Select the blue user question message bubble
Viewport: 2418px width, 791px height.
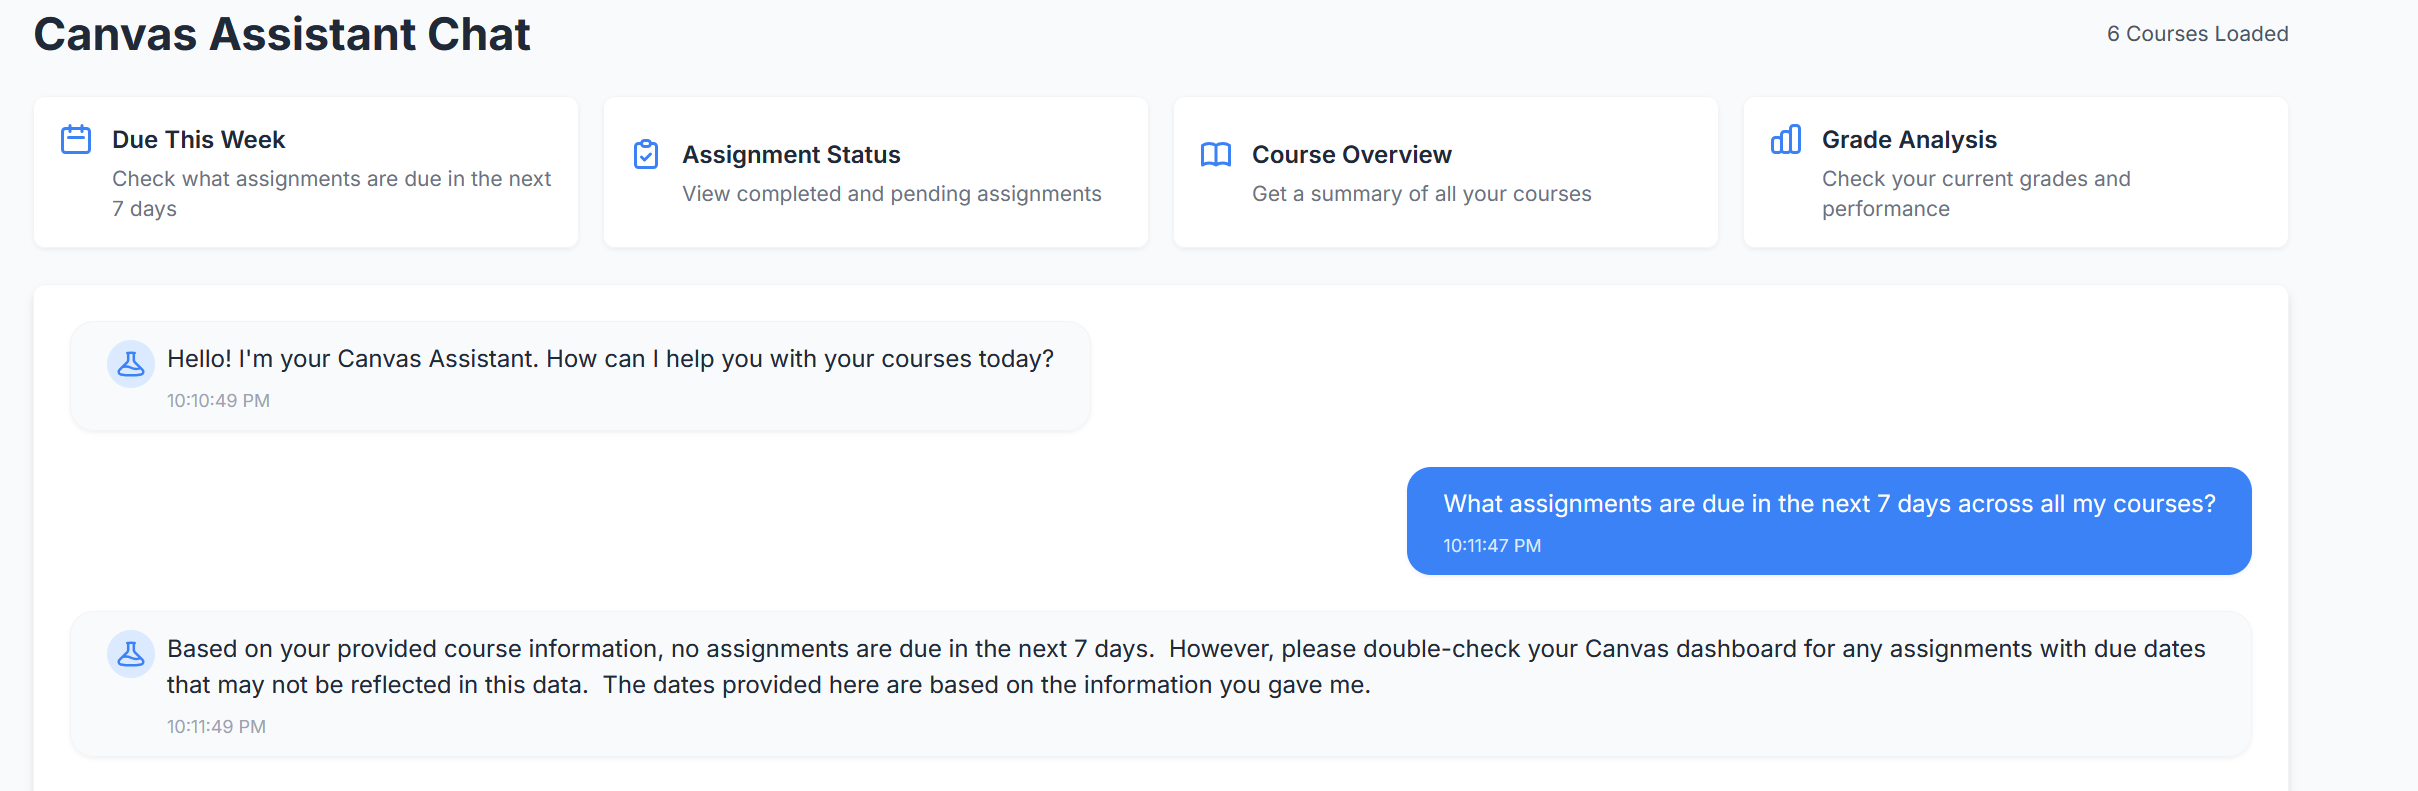1829,521
